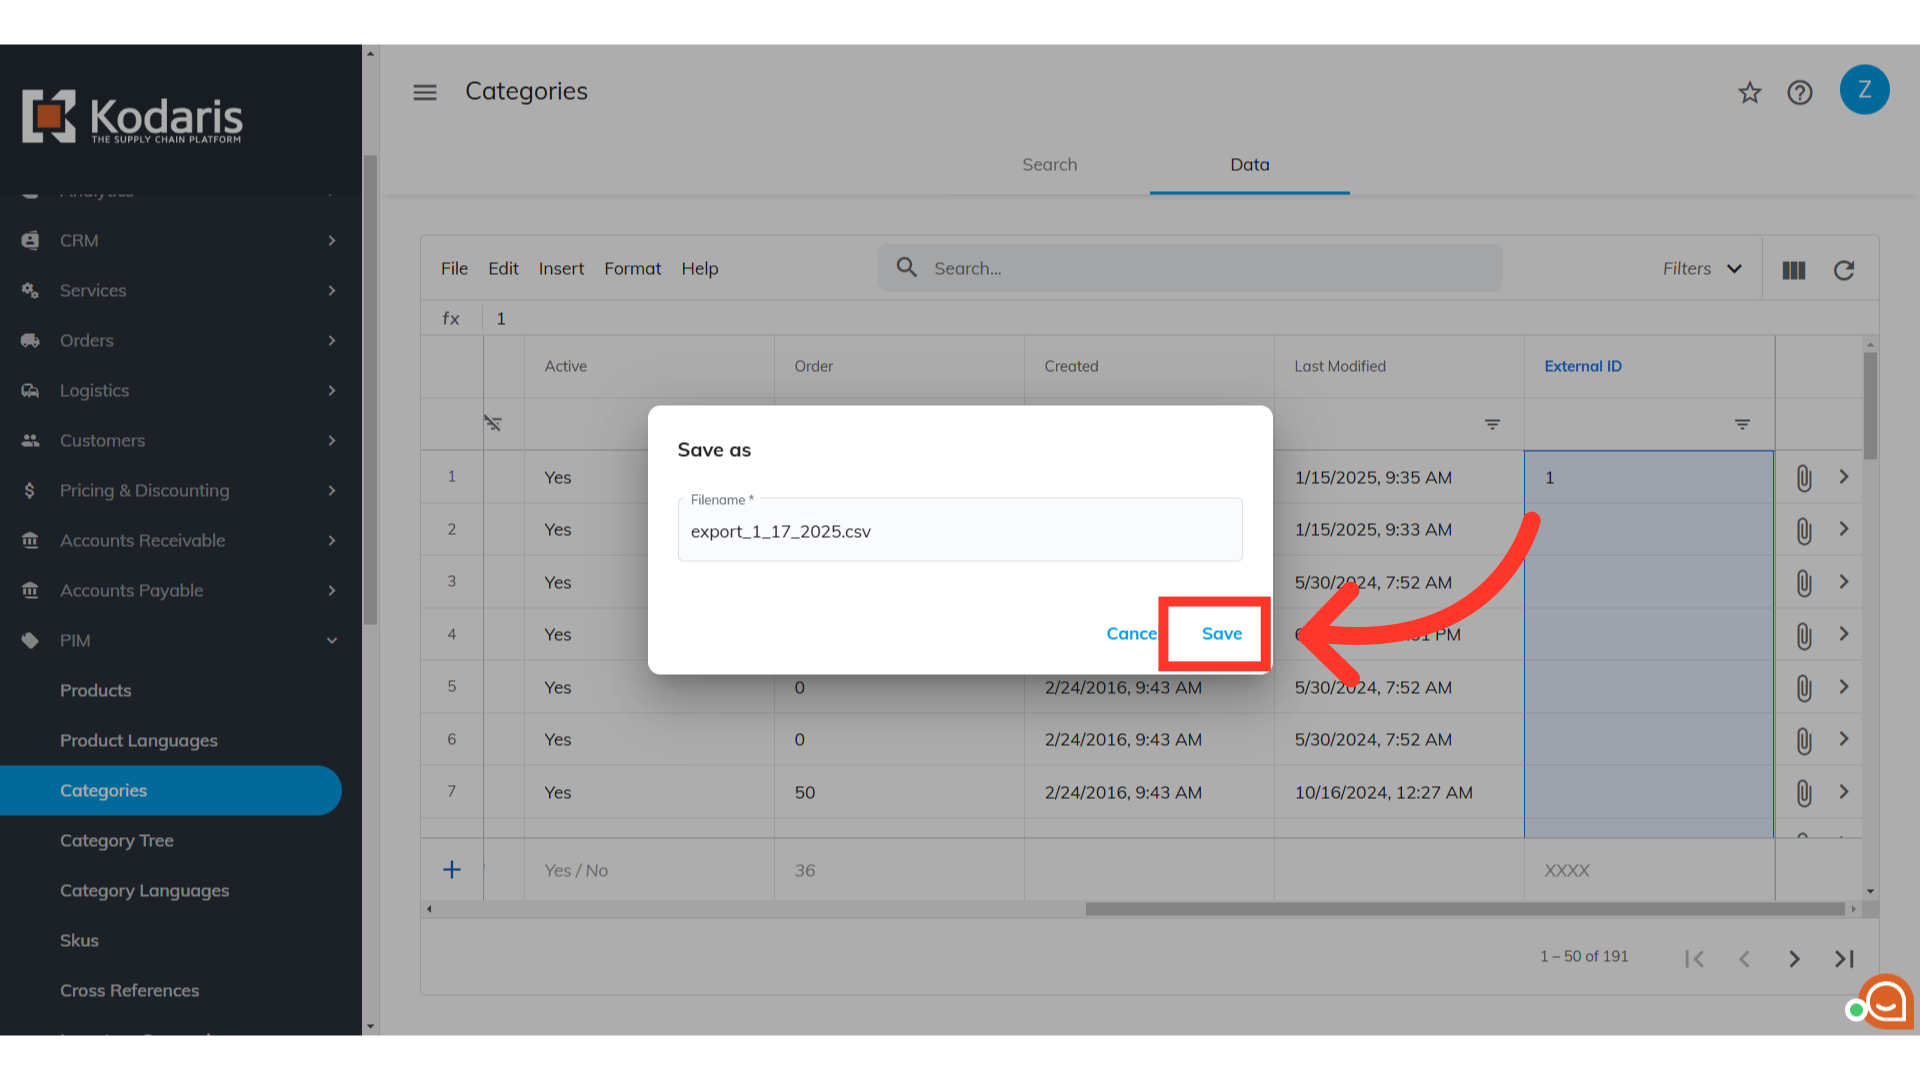Open the External ID column filter

coord(1742,424)
